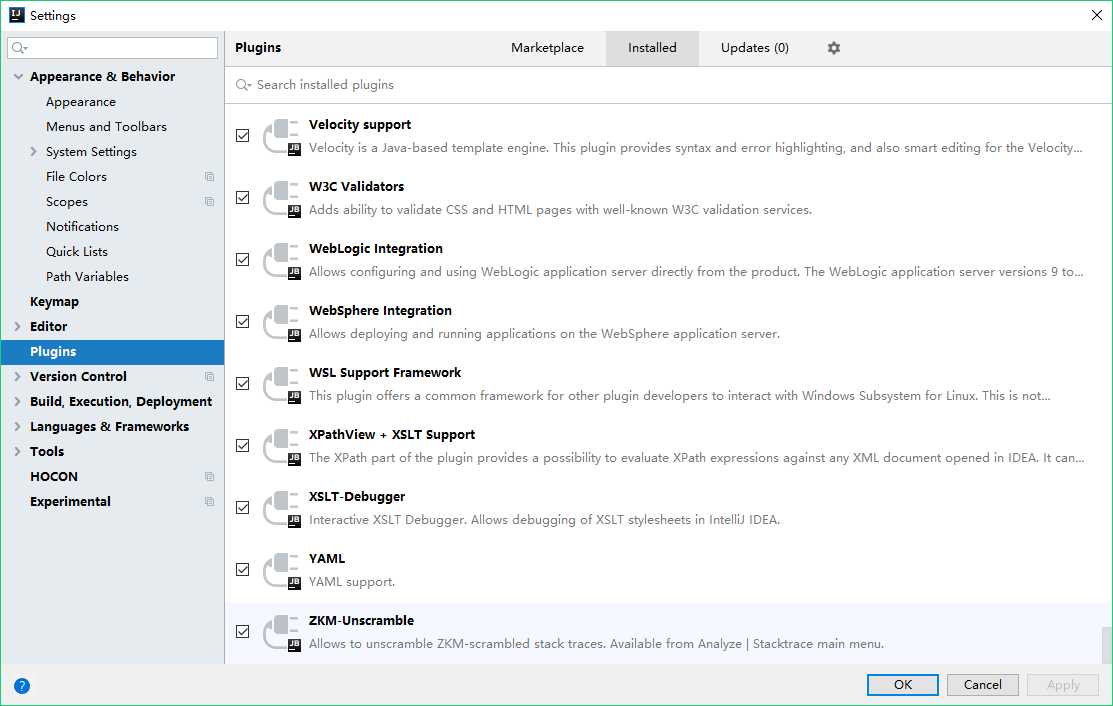The height and width of the screenshot is (706, 1113).
Task: Select the WebLogic Integration plugin title
Action: (x=375, y=249)
